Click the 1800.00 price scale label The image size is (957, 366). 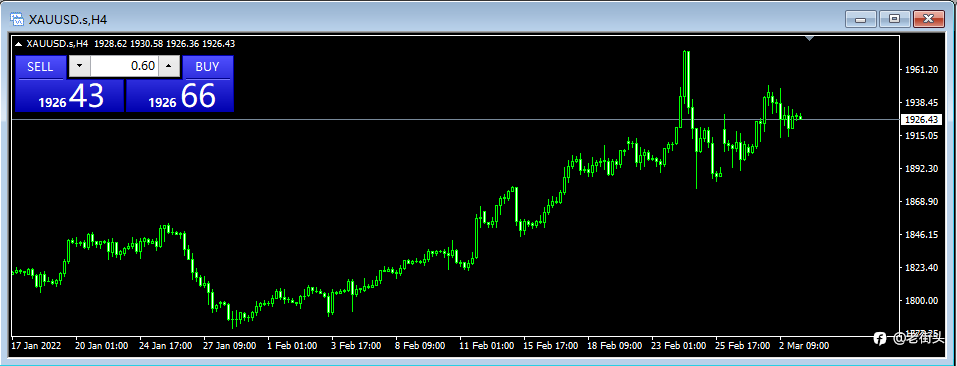922,300
